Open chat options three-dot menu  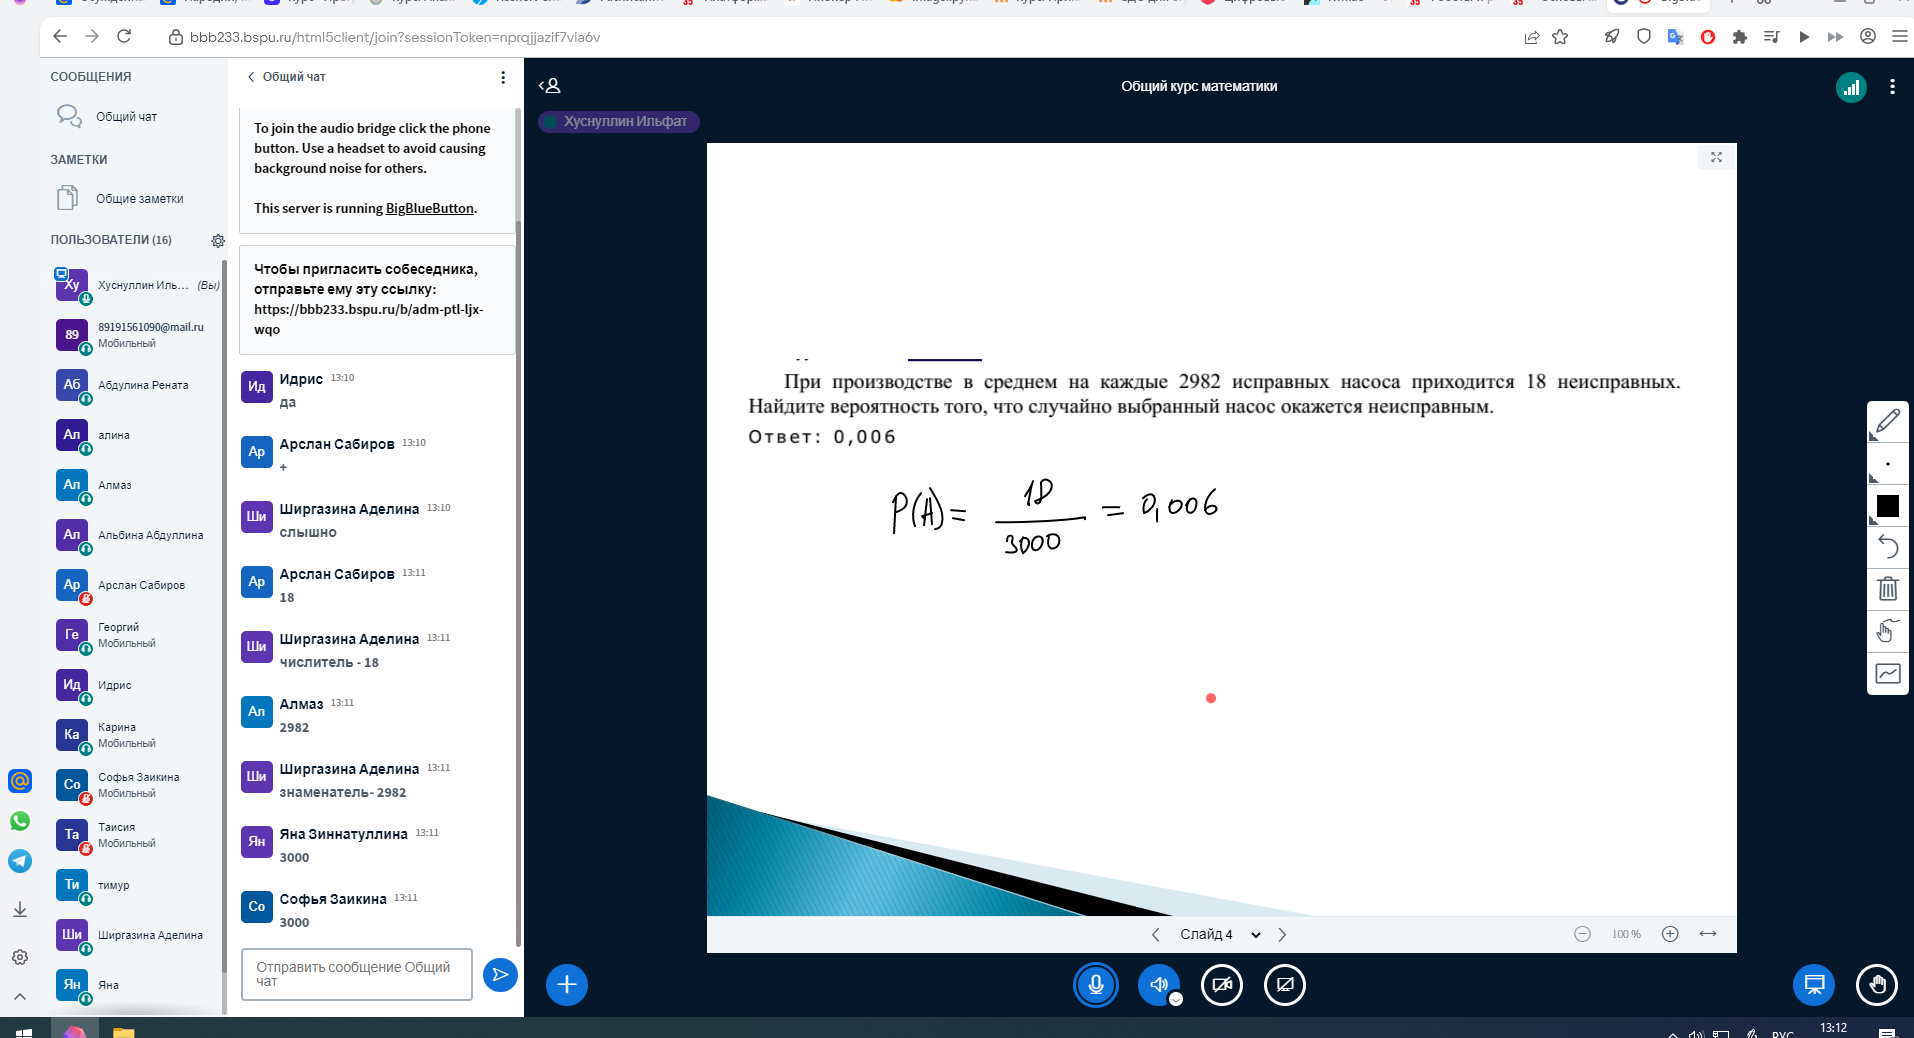[x=503, y=77]
